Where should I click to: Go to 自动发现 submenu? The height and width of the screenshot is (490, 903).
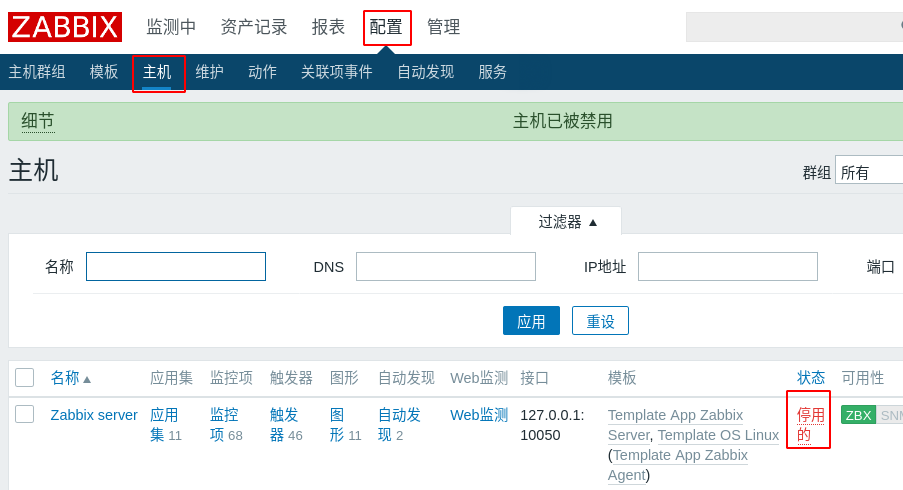(426, 72)
